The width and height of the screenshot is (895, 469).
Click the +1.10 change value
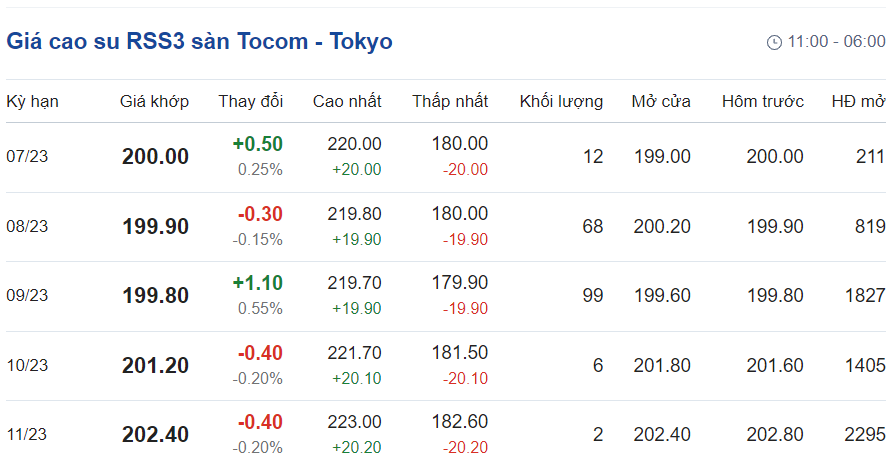(257, 283)
